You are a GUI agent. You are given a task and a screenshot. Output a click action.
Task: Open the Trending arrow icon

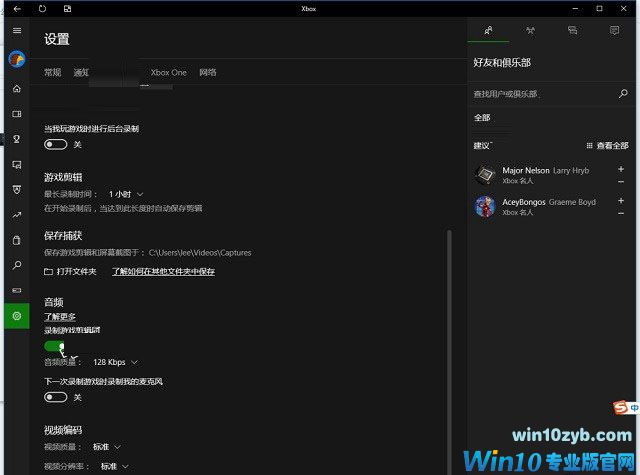(x=17, y=215)
